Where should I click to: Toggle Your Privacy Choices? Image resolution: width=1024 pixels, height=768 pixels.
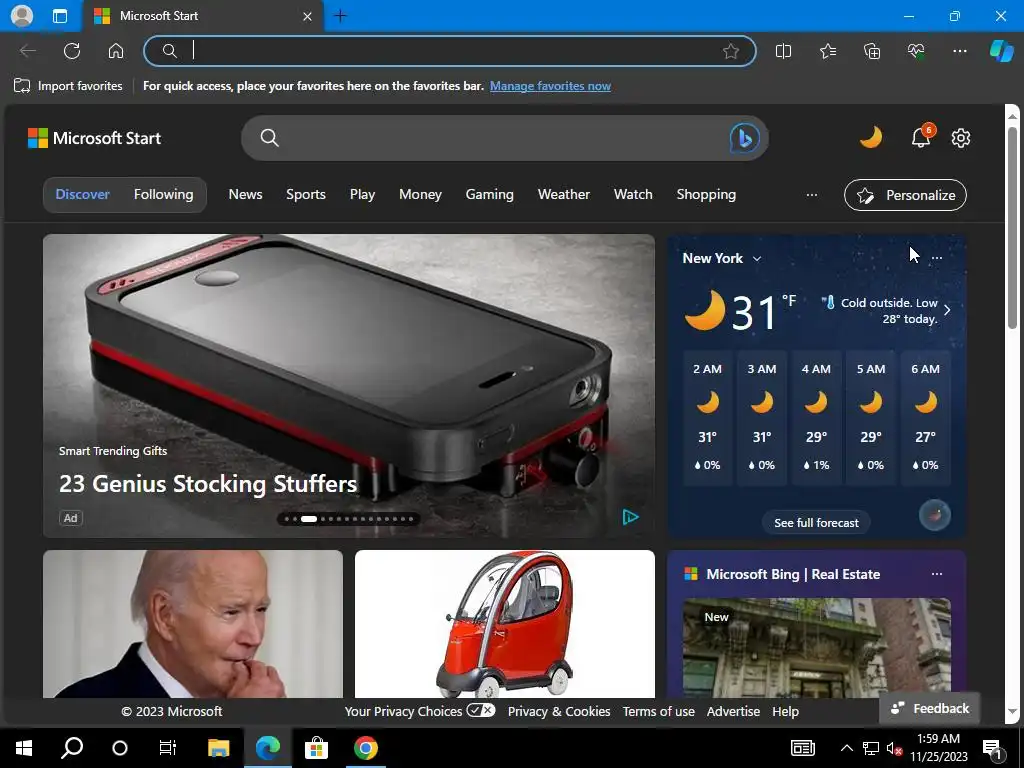(x=419, y=711)
